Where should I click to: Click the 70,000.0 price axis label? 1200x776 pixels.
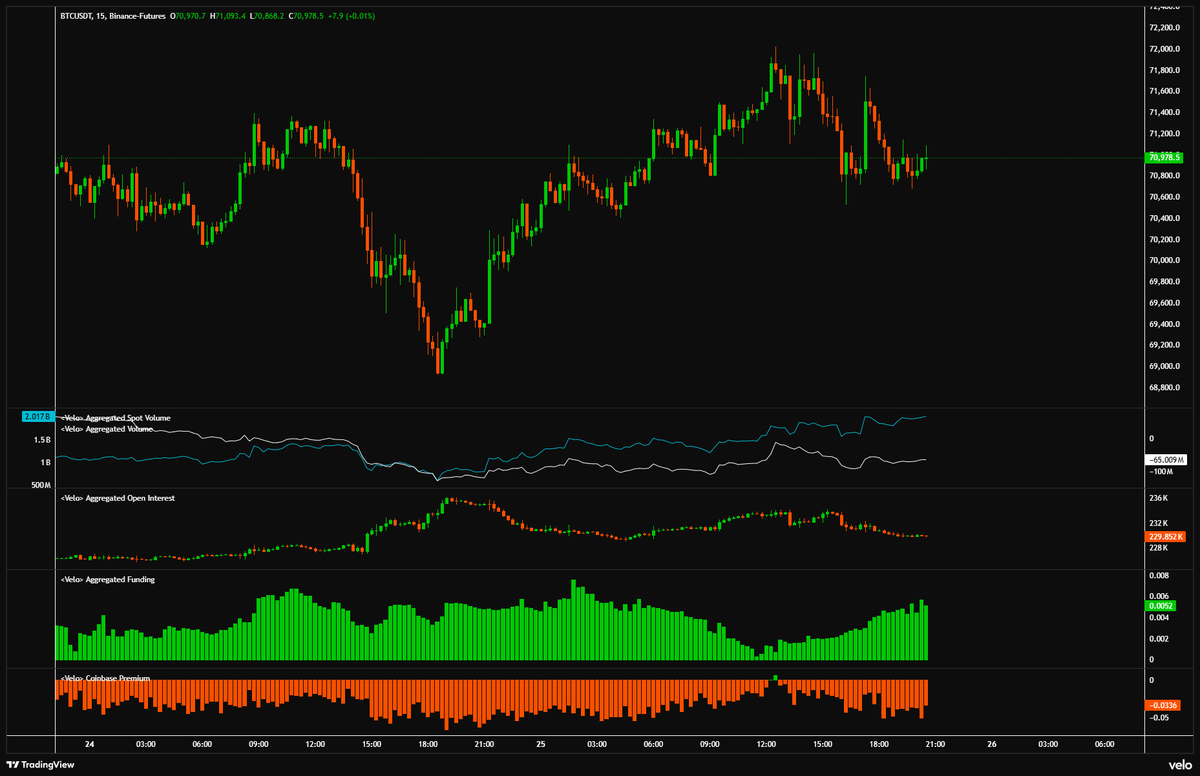point(1166,261)
